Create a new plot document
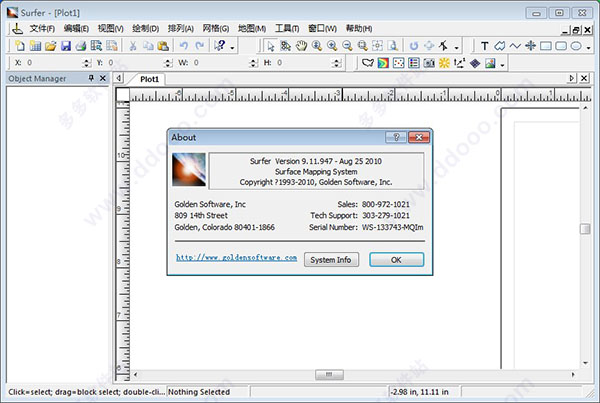Image resolution: width=600 pixels, height=403 pixels. click(x=20, y=46)
